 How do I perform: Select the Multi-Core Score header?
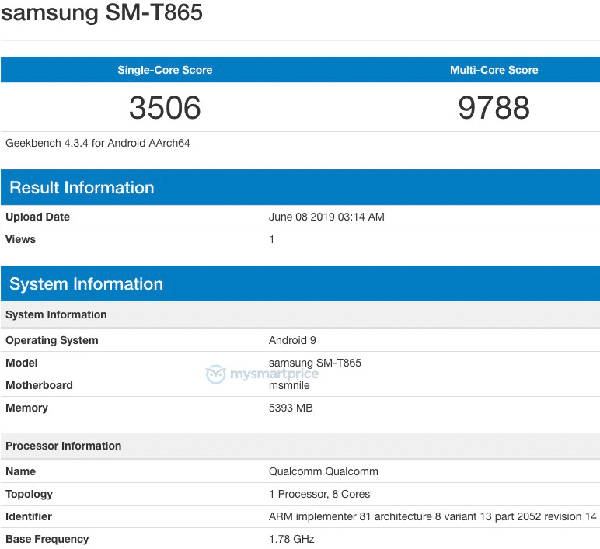tap(494, 70)
